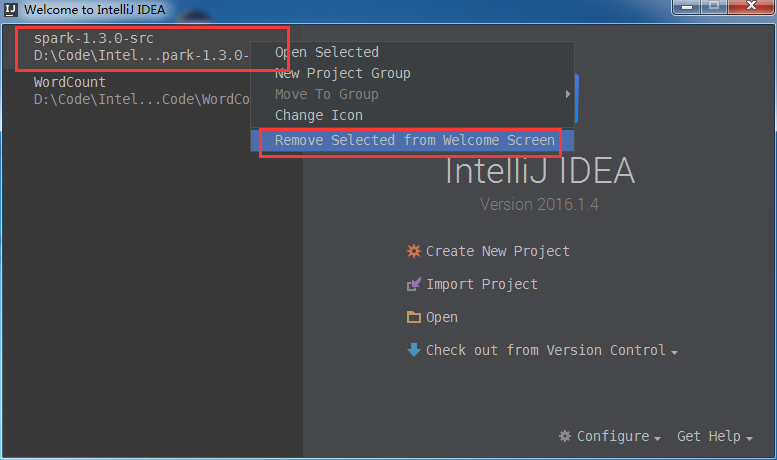The width and height of the screenshot is (777, 460).
Task: Open the Get Help dropdown arrow
Action: click(x=749, y=439)
